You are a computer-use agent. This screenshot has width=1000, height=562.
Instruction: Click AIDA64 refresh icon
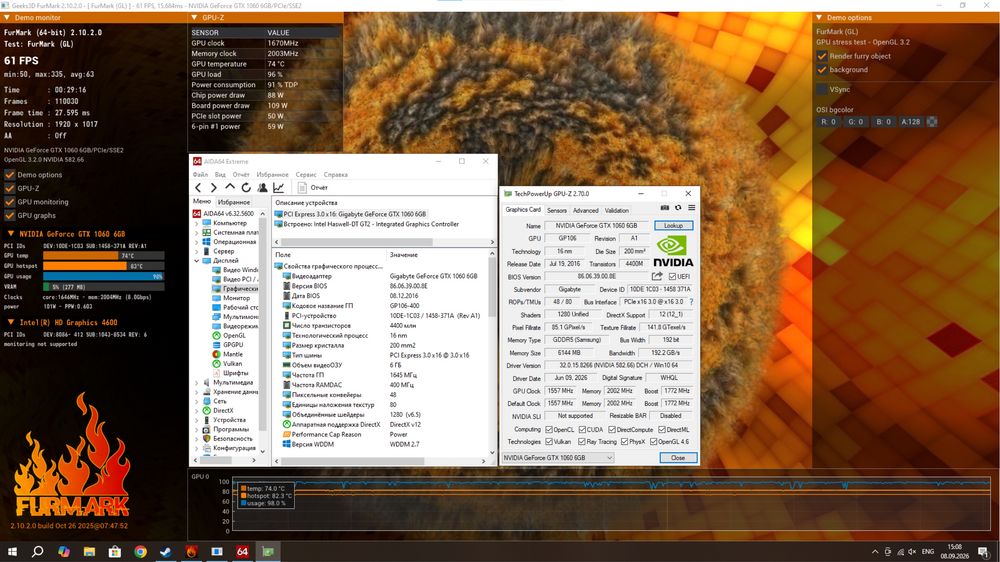click(x=246, y=188)
